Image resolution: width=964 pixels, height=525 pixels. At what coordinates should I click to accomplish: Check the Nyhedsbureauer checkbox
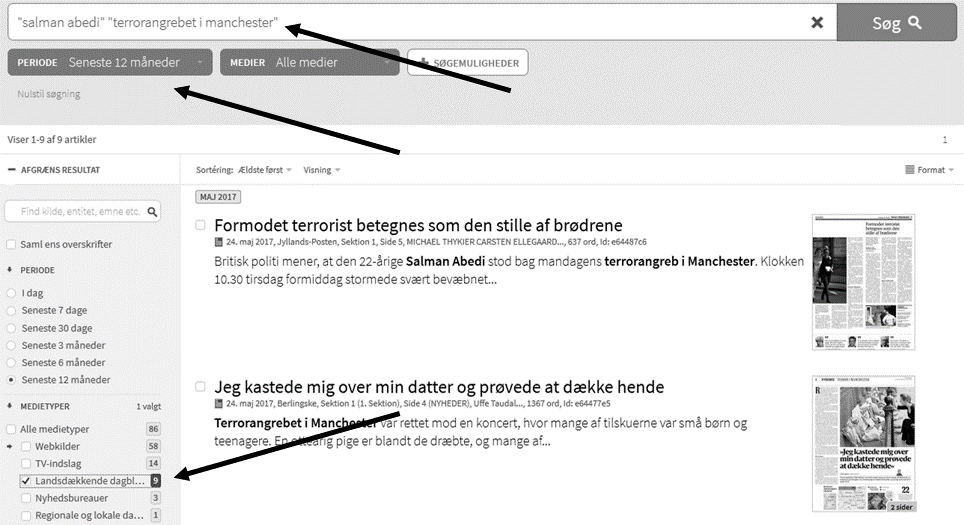[x=26, y=498]
